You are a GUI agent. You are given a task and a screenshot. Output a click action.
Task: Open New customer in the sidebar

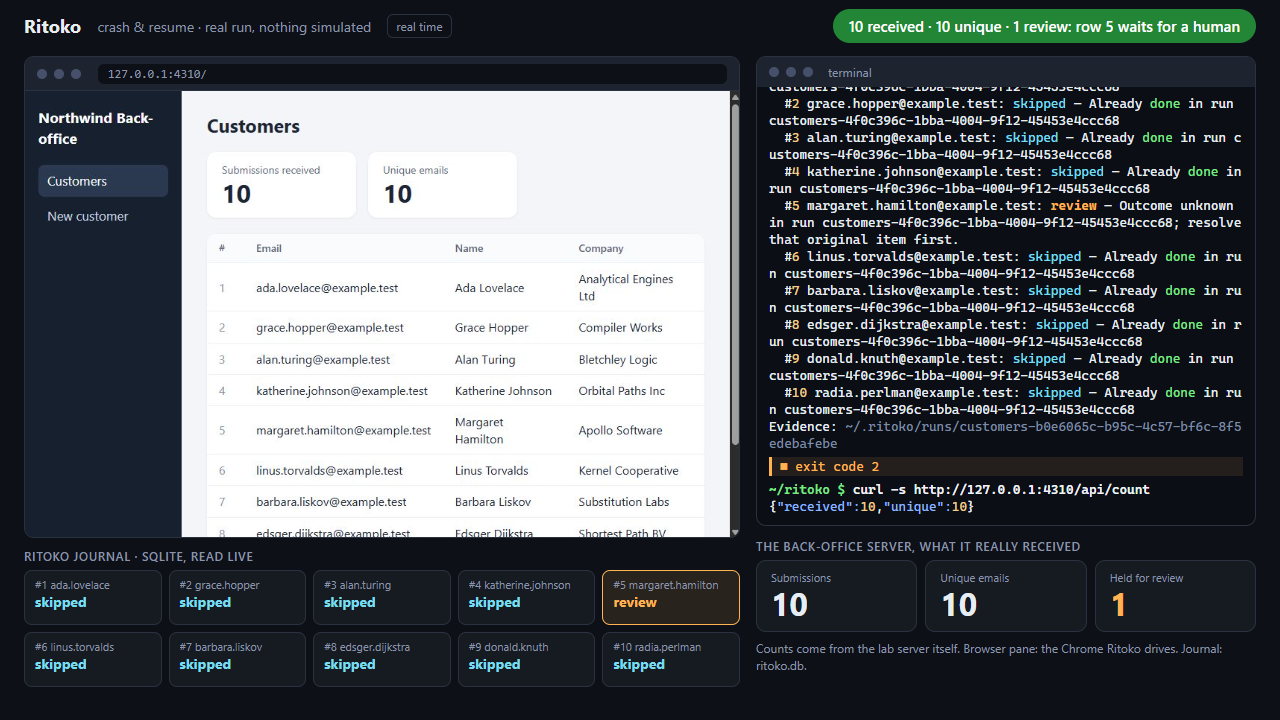pos(103,216)
